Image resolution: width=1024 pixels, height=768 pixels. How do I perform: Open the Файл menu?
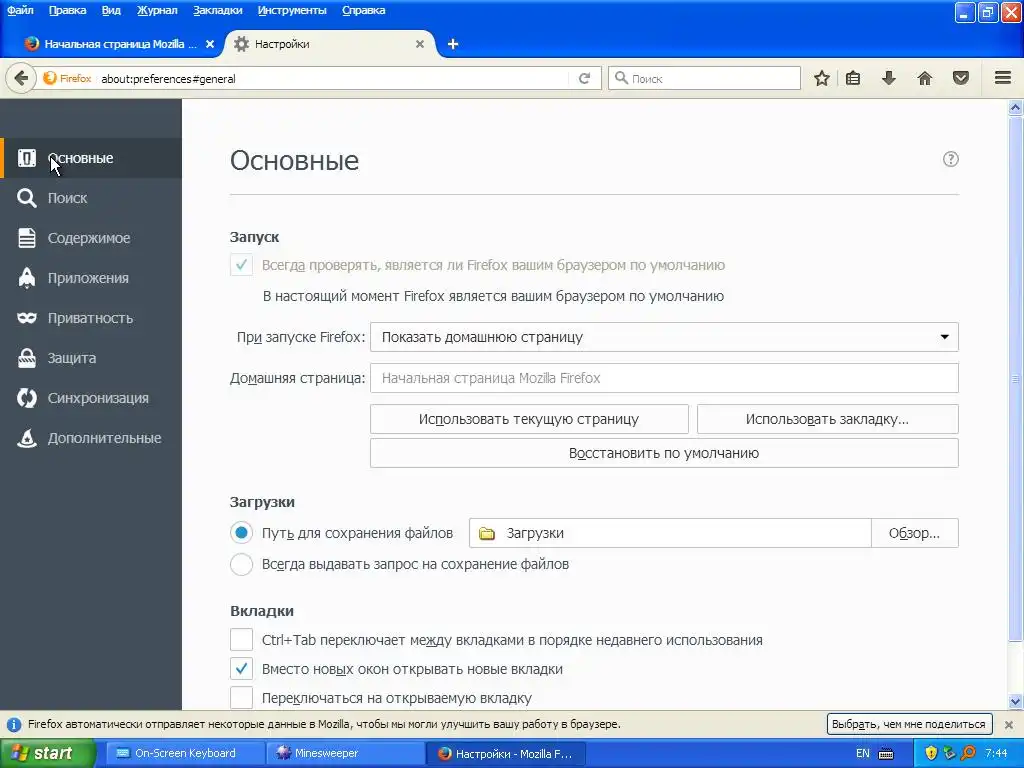[x=20, y=10]
